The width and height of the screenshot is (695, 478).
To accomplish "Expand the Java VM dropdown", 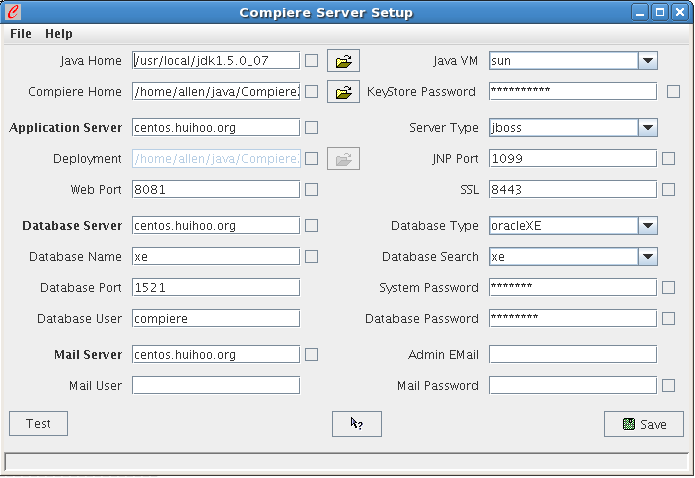I will tap(647, 61).
